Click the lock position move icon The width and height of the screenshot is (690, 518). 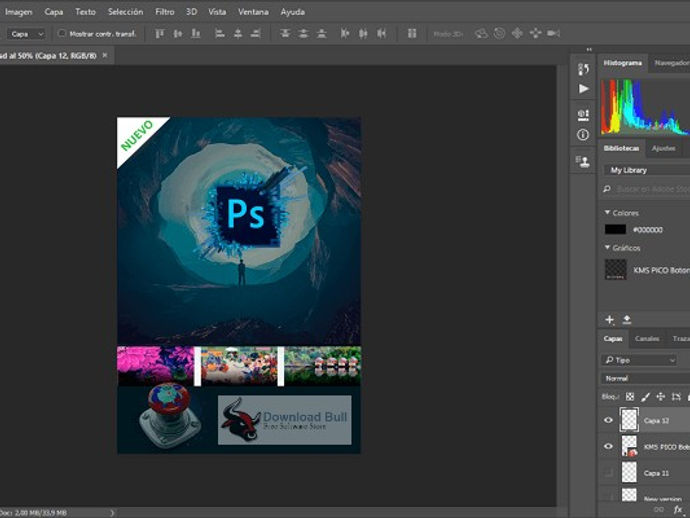pyautogui.click(x=660, y=397)
